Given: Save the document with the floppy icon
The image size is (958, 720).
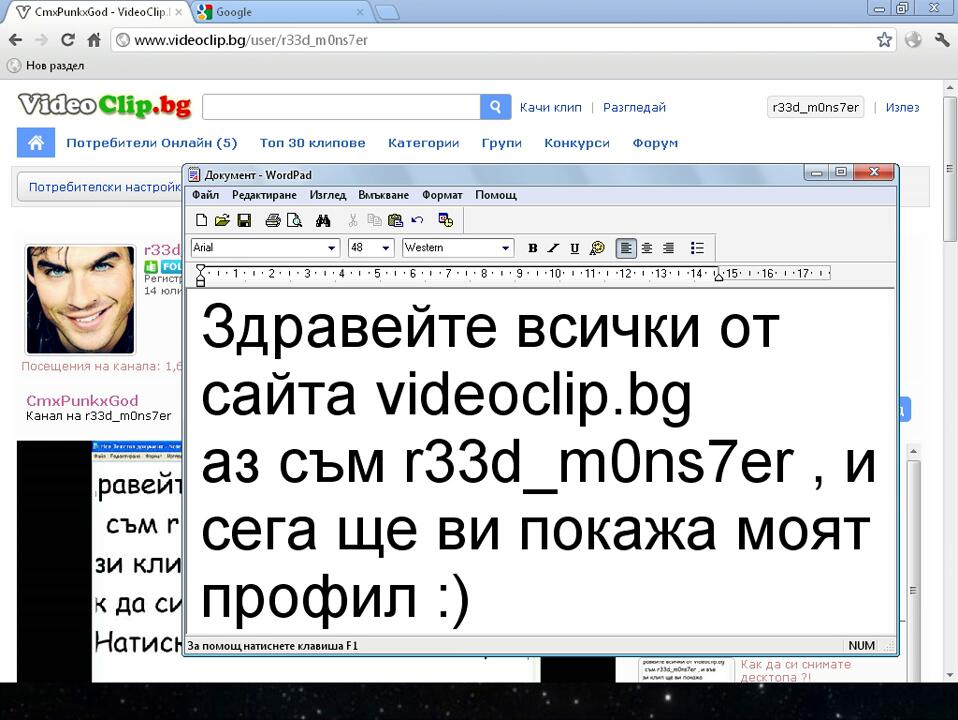Looking at the screenshot, I should [x=243, y=220].
